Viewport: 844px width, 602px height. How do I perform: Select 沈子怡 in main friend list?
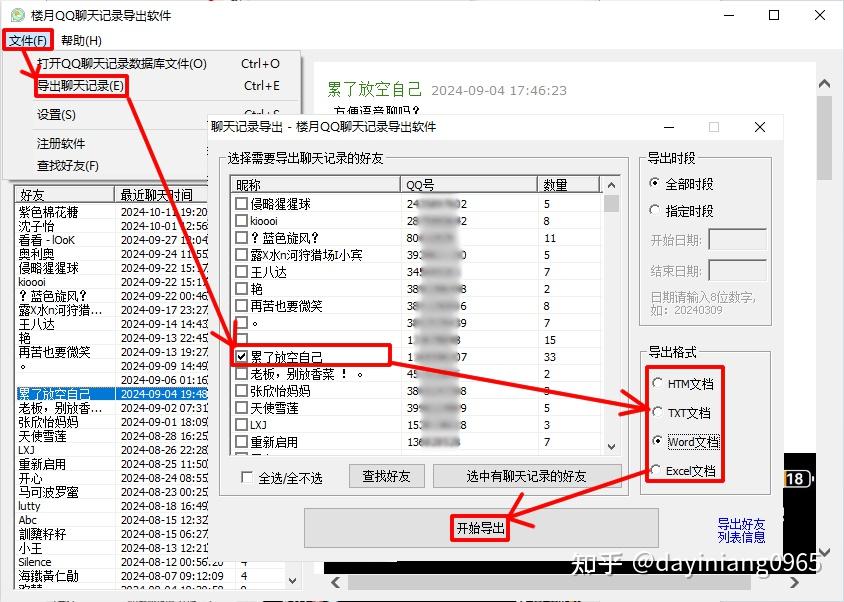[x=37, y=226]
